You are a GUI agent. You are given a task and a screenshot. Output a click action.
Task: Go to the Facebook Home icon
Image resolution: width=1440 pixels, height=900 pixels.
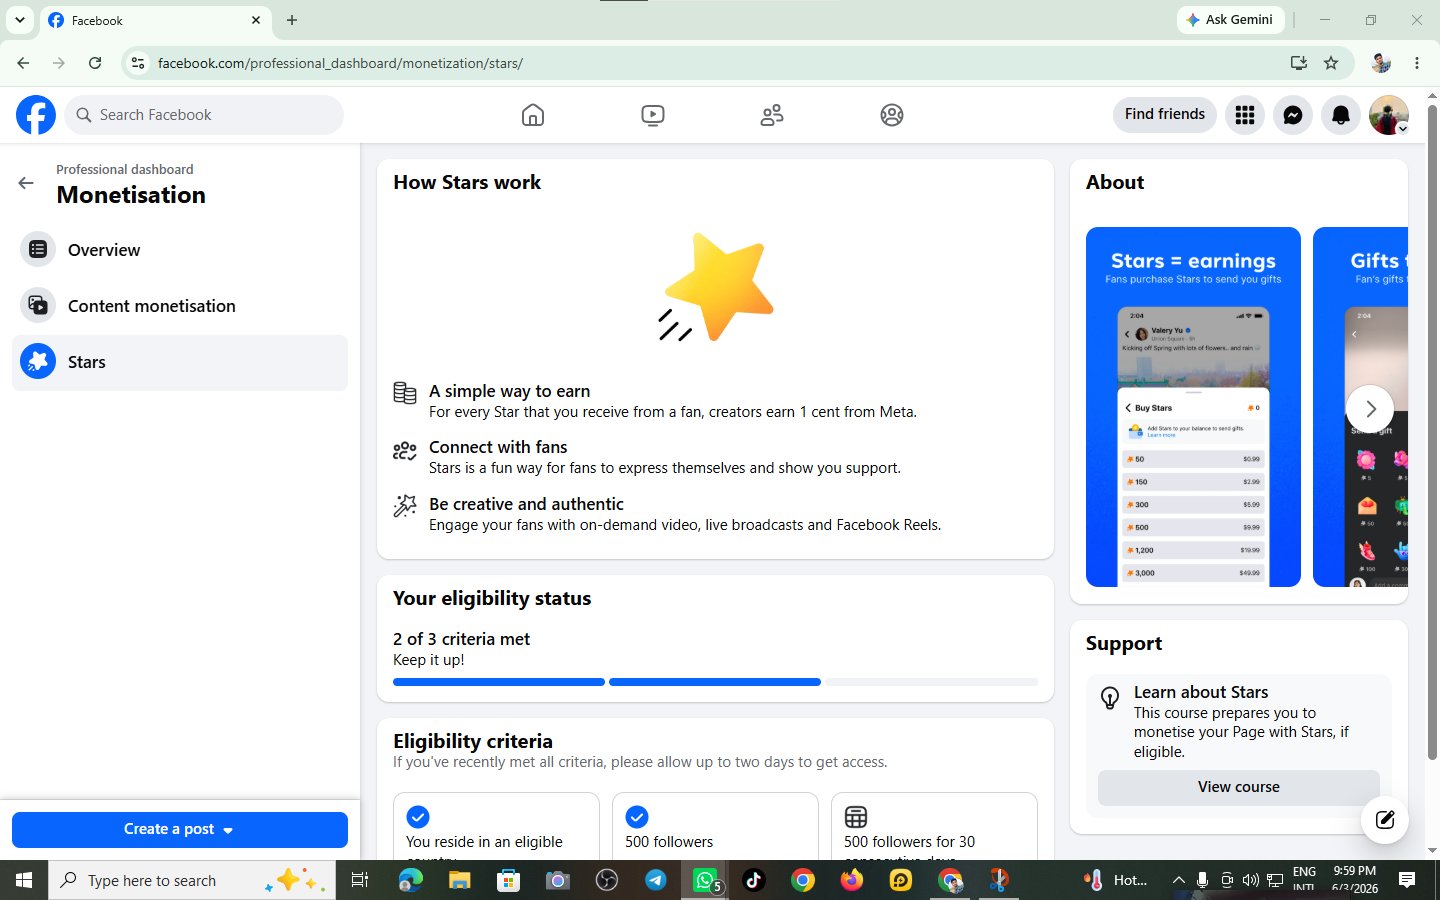[533, 115]
